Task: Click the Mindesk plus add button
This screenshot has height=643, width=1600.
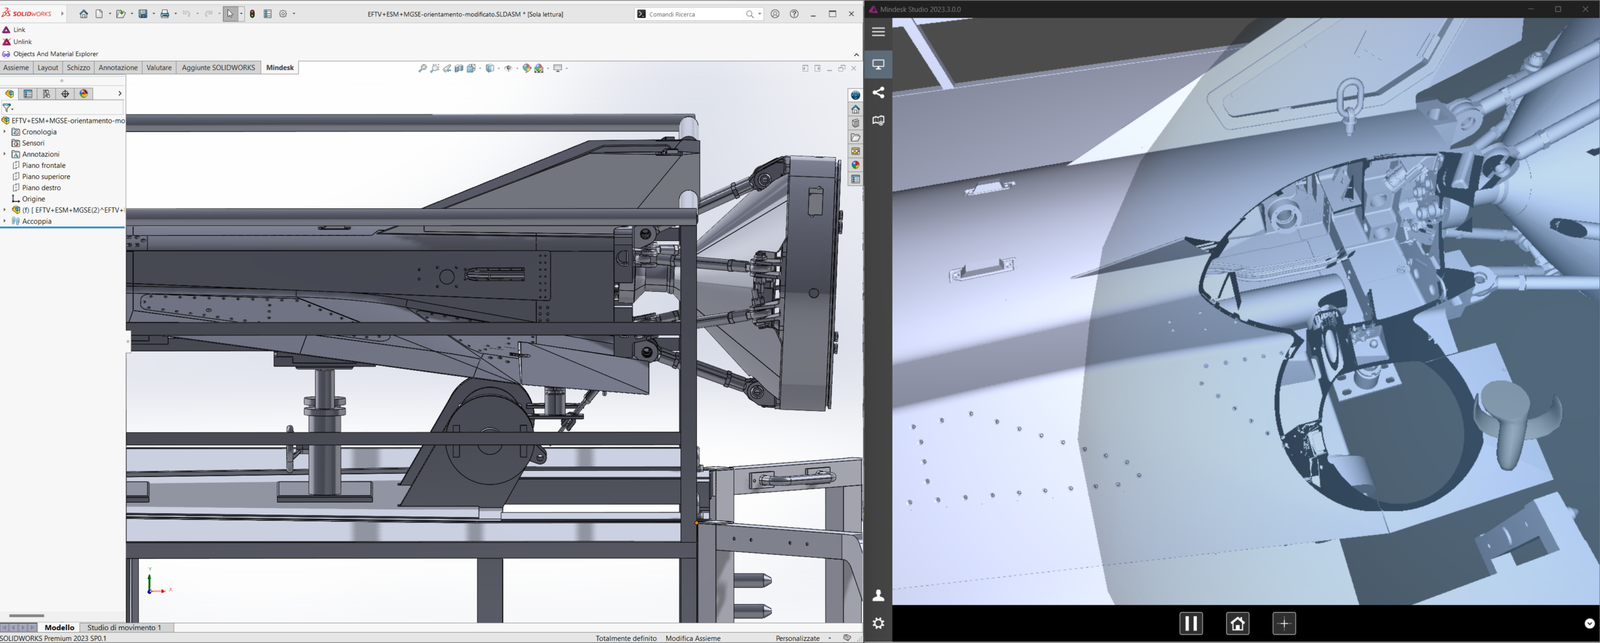Action: click(1284, 623)
